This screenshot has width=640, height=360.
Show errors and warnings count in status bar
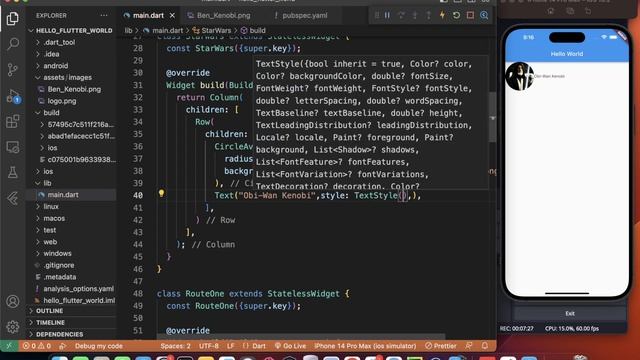(37, 346)
